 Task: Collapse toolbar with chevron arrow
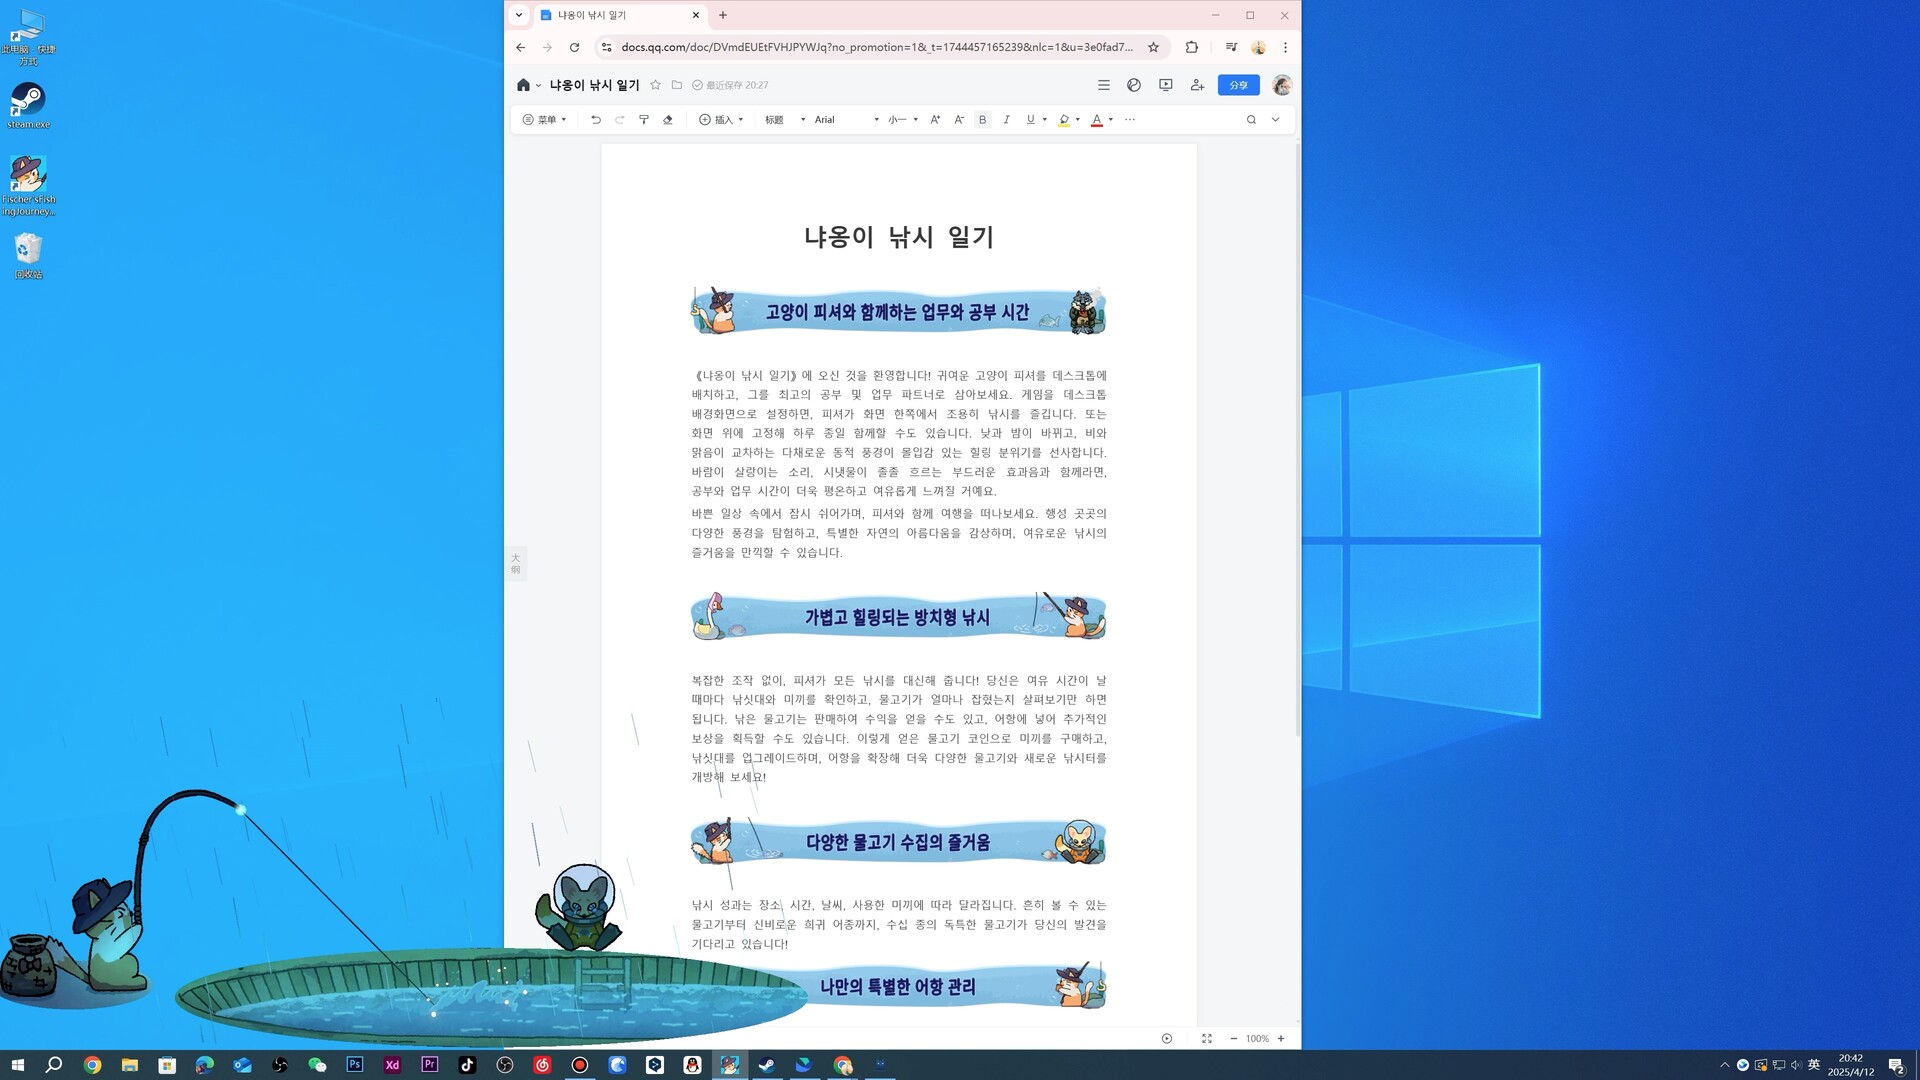coord(1275,120)
